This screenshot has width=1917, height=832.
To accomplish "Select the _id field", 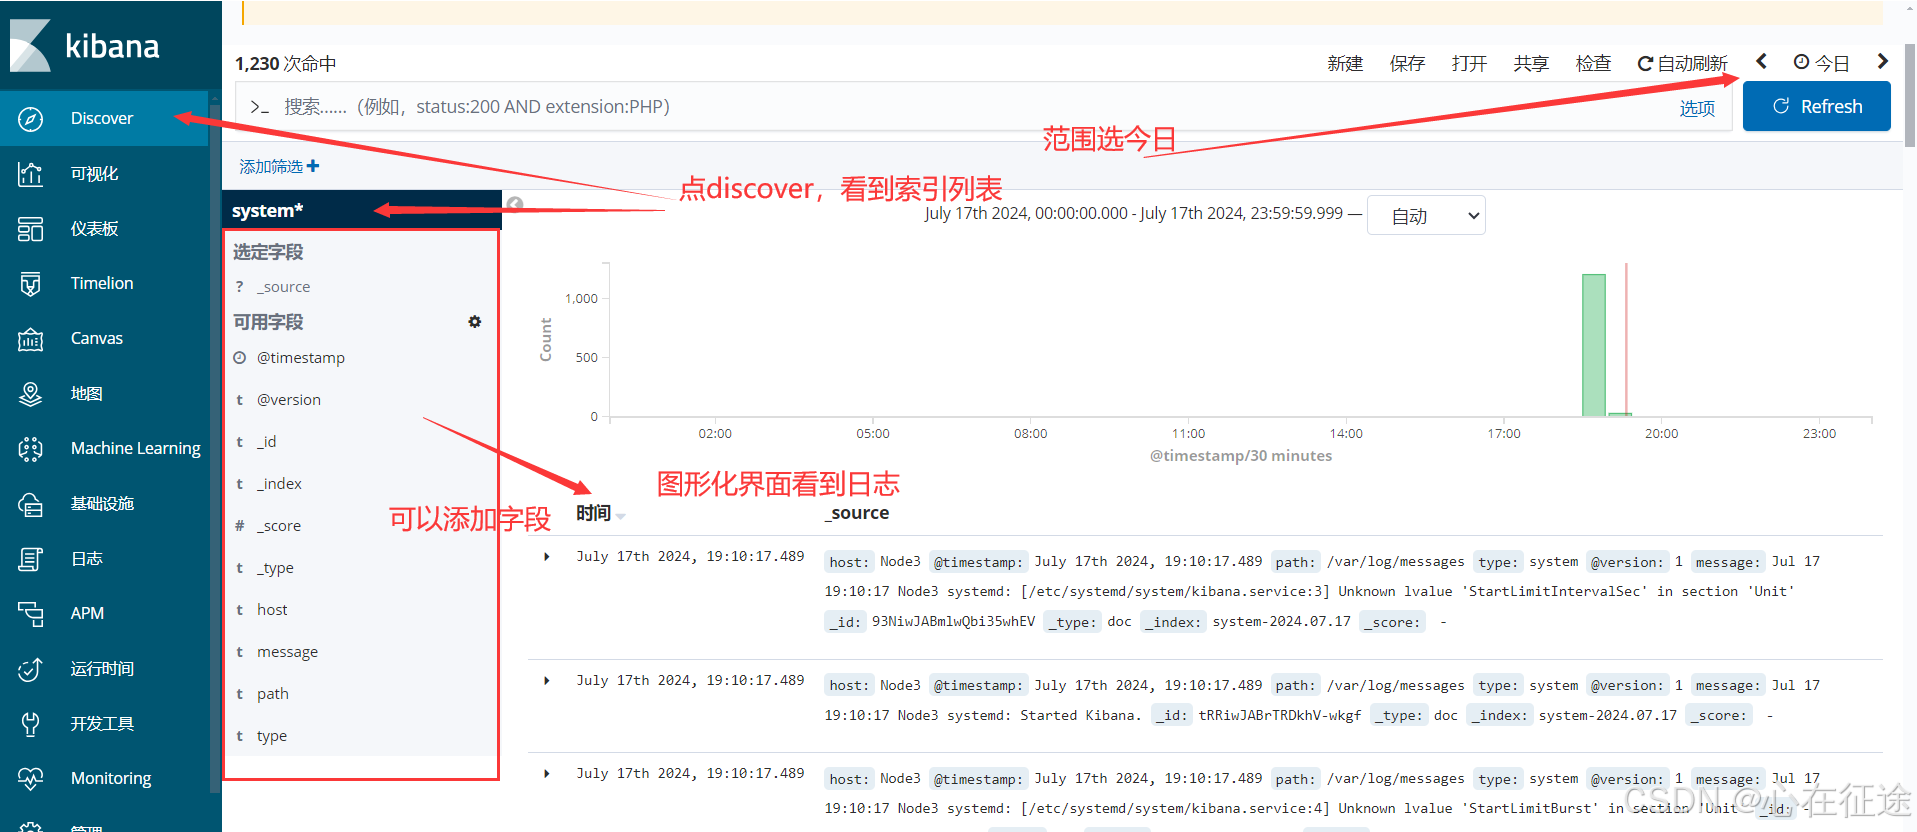I will click(266, 442).
